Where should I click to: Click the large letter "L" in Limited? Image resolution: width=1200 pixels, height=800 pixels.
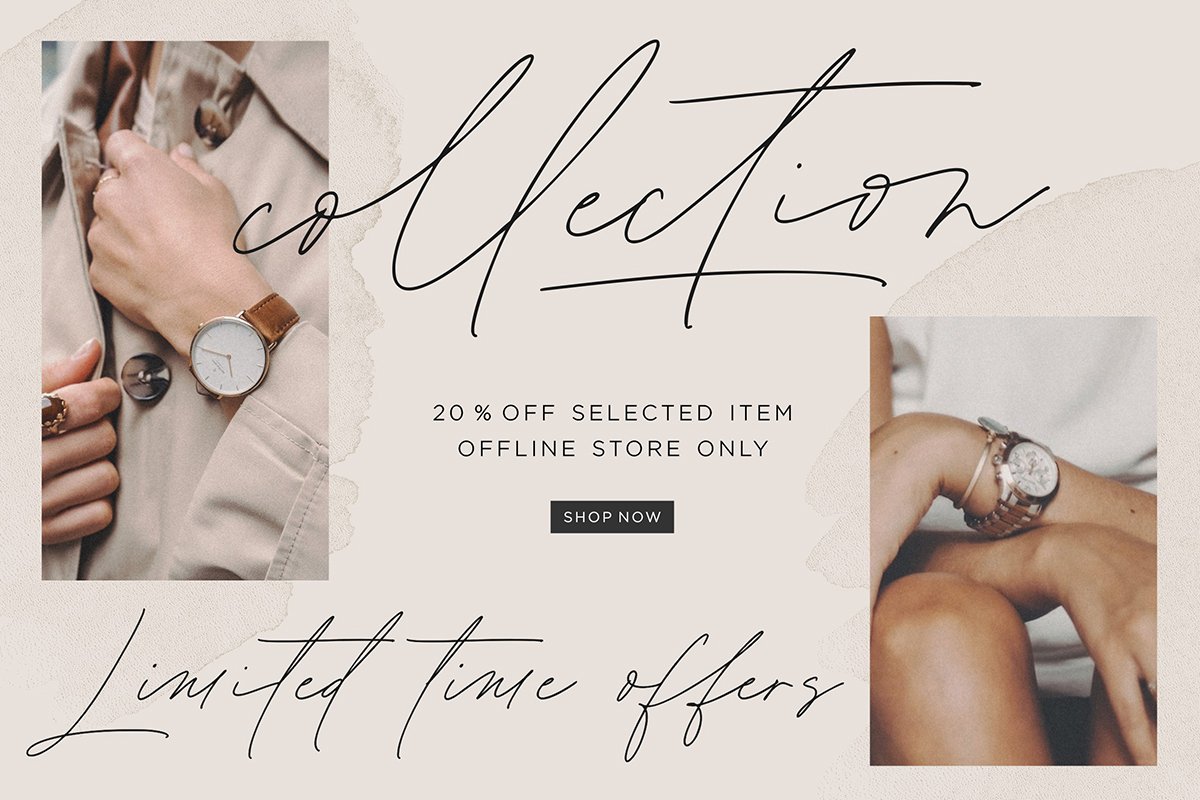click(x=95, y=685)
